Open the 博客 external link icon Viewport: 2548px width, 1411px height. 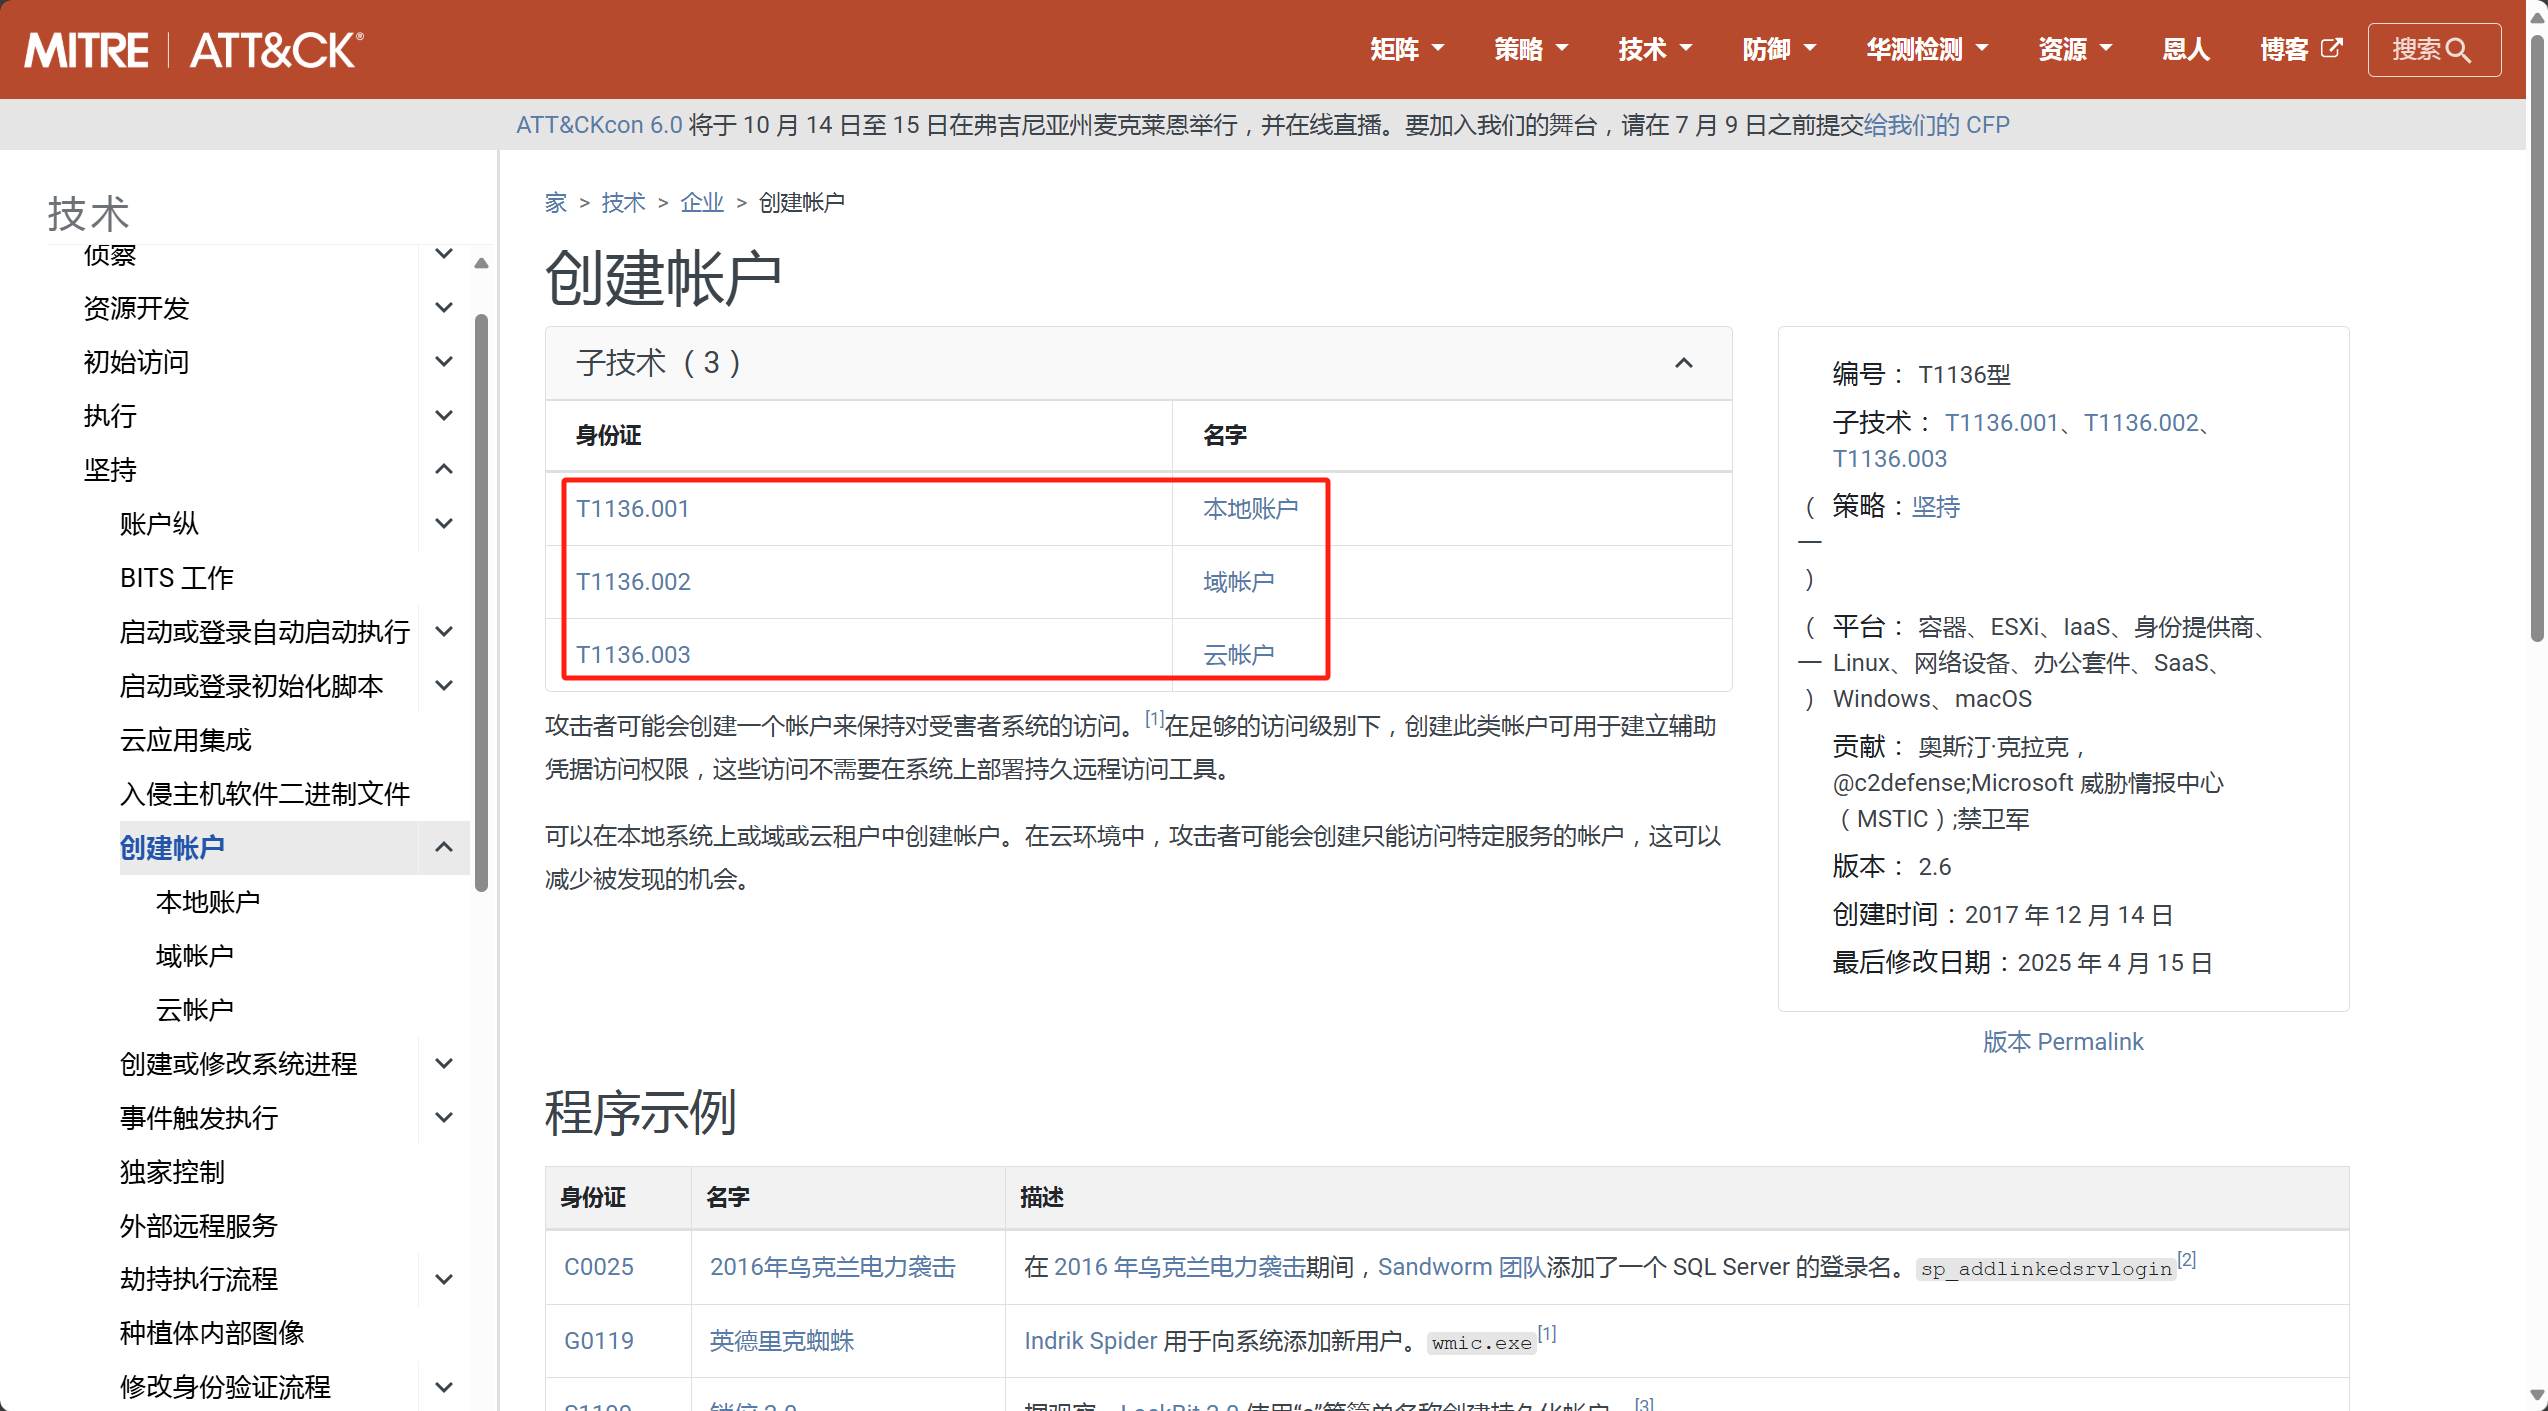2331,48
